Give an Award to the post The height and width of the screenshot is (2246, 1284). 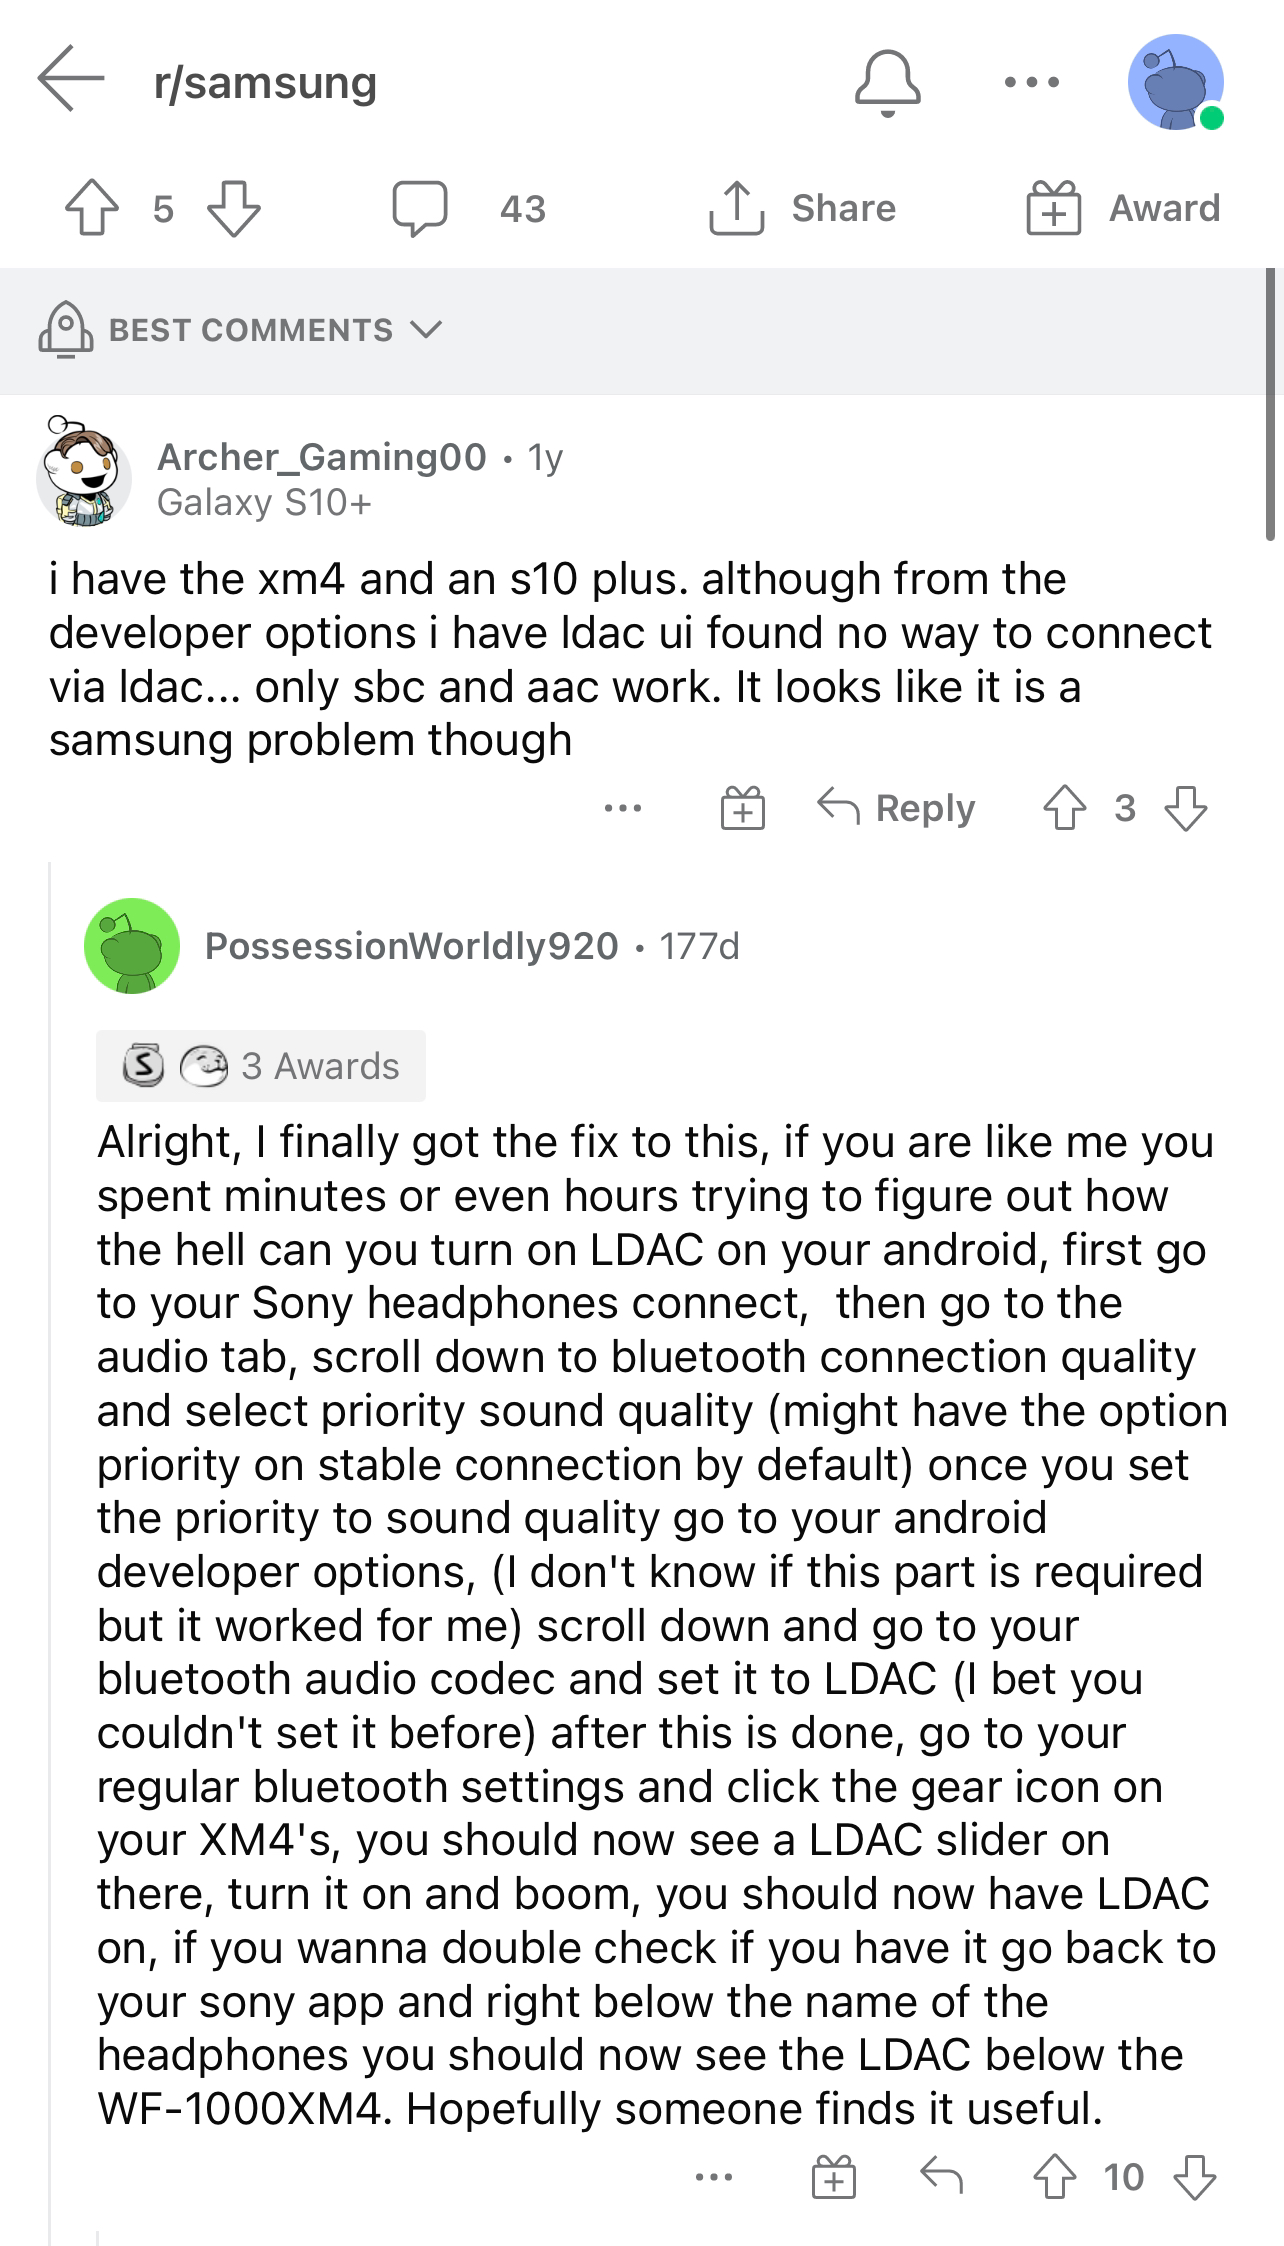[x=1123, y=208]
